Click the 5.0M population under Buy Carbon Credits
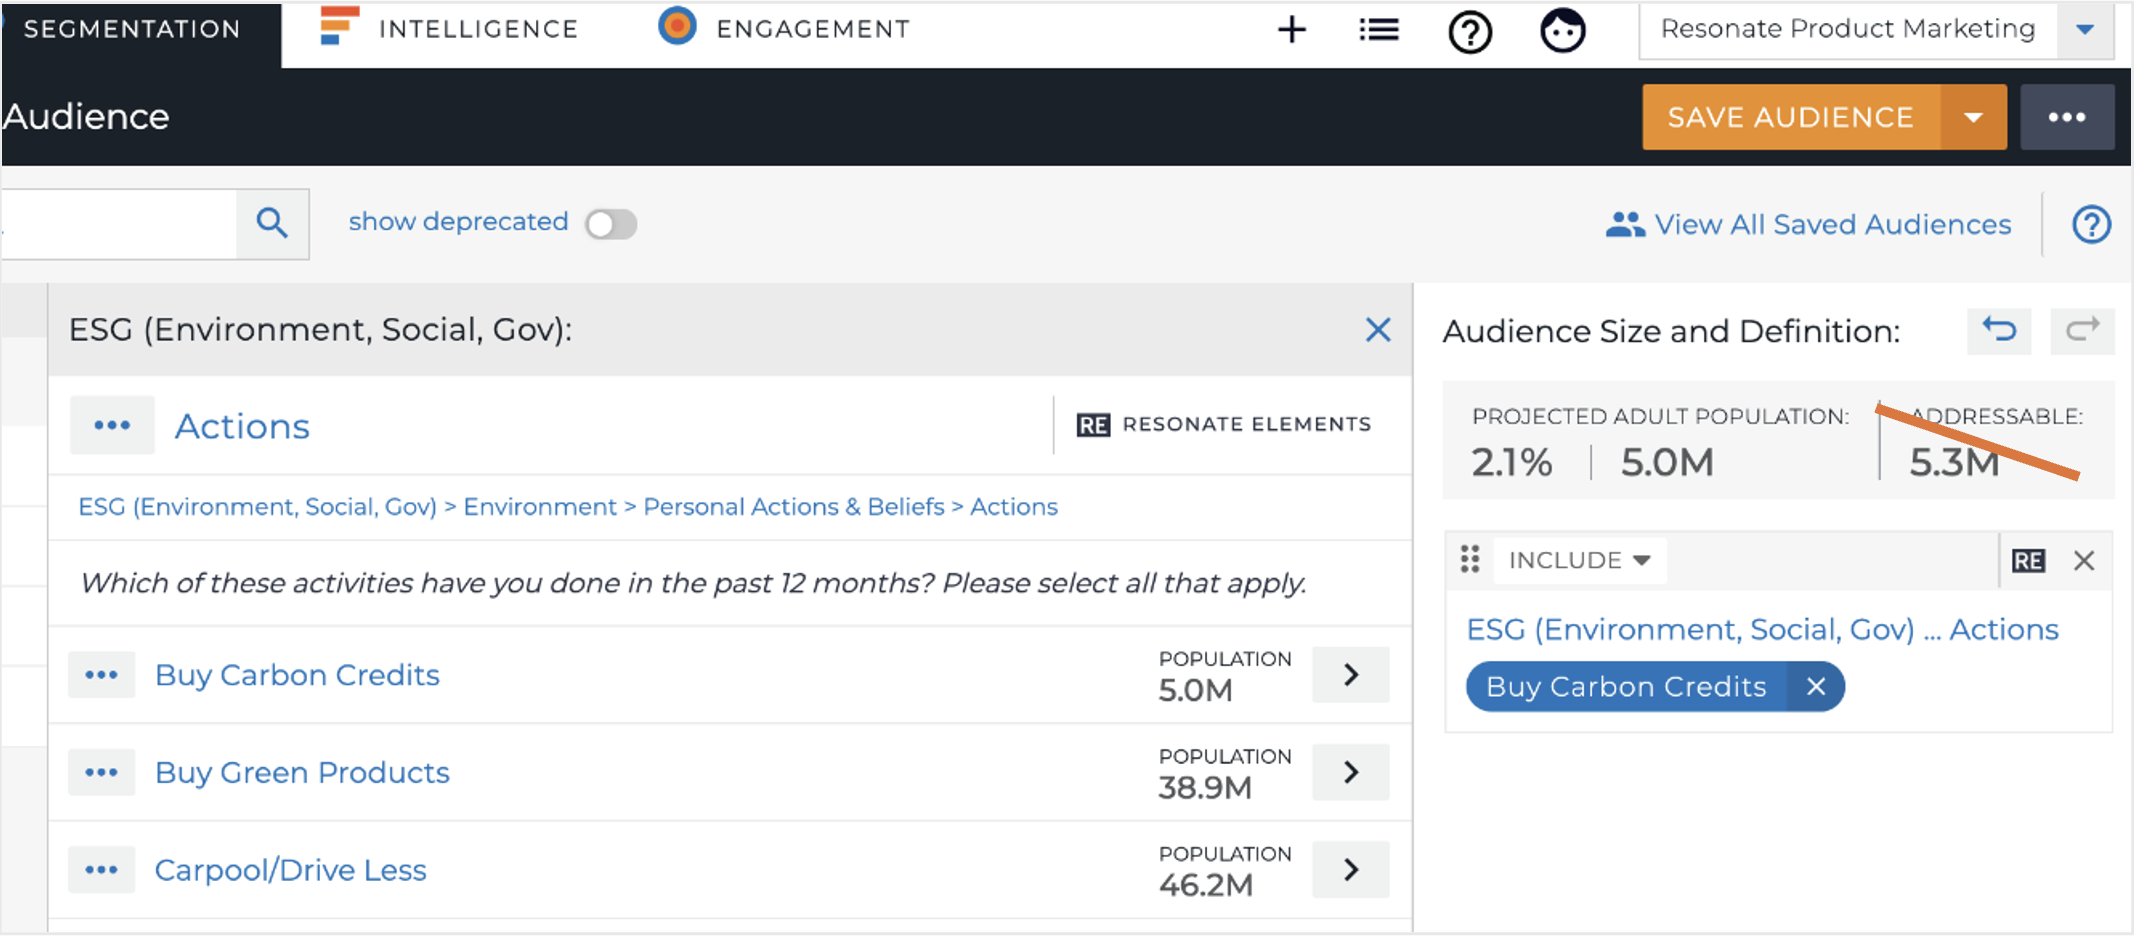 [x=1195, y=691]
